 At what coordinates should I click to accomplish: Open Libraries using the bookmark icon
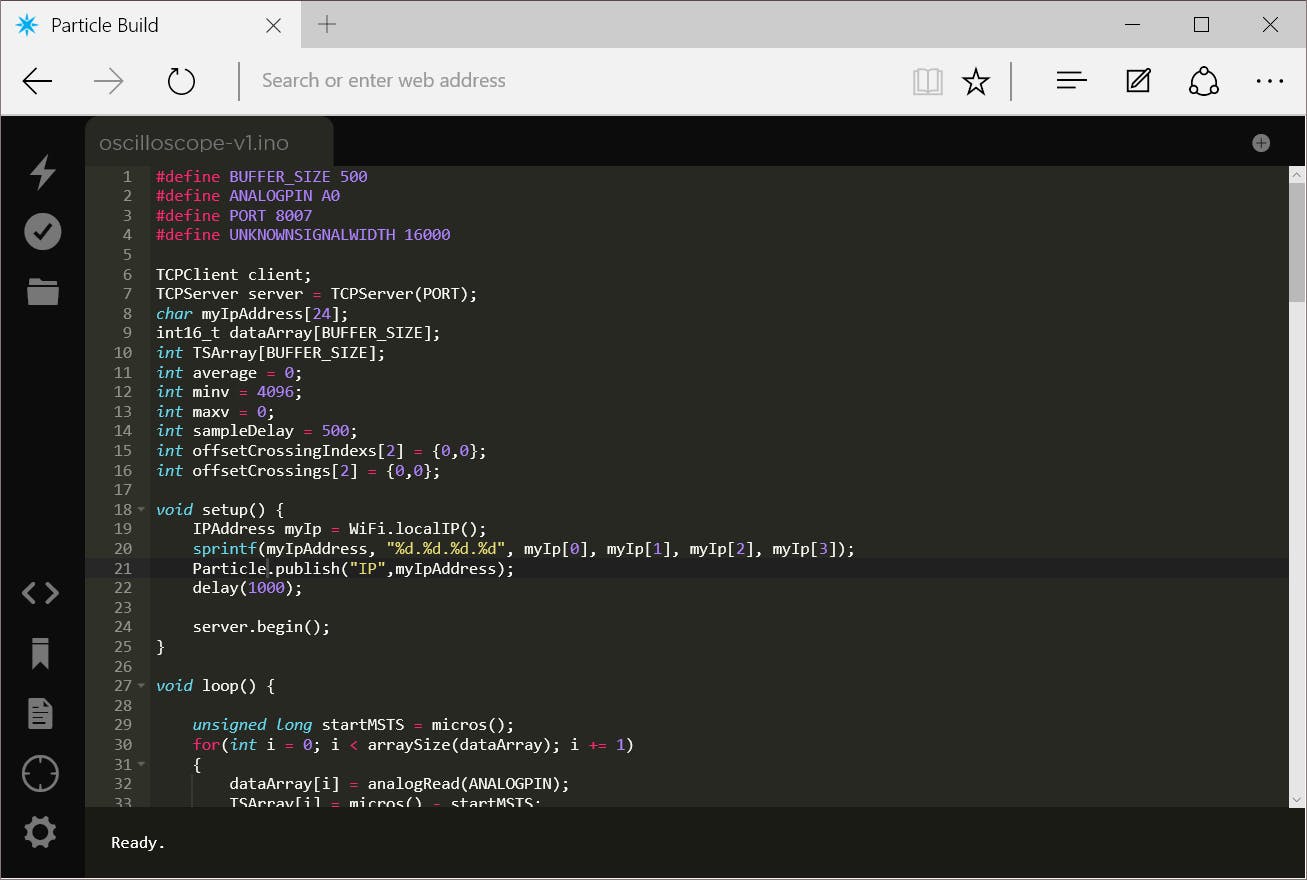(x=40, y=653)
